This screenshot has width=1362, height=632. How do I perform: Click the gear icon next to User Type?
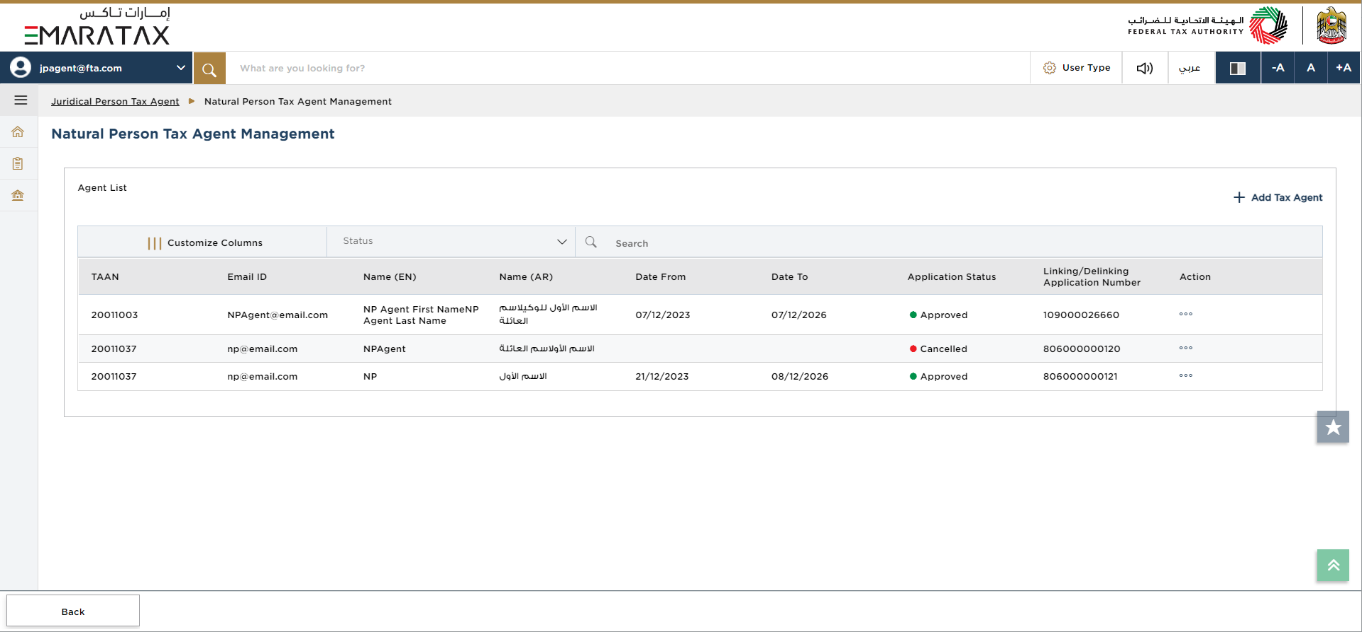pyautogui.click(x=1049, y=68)
